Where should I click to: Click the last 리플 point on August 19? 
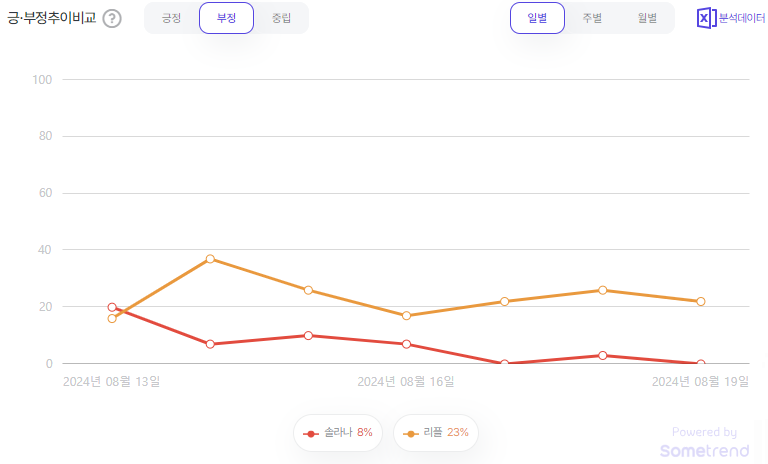700,301
